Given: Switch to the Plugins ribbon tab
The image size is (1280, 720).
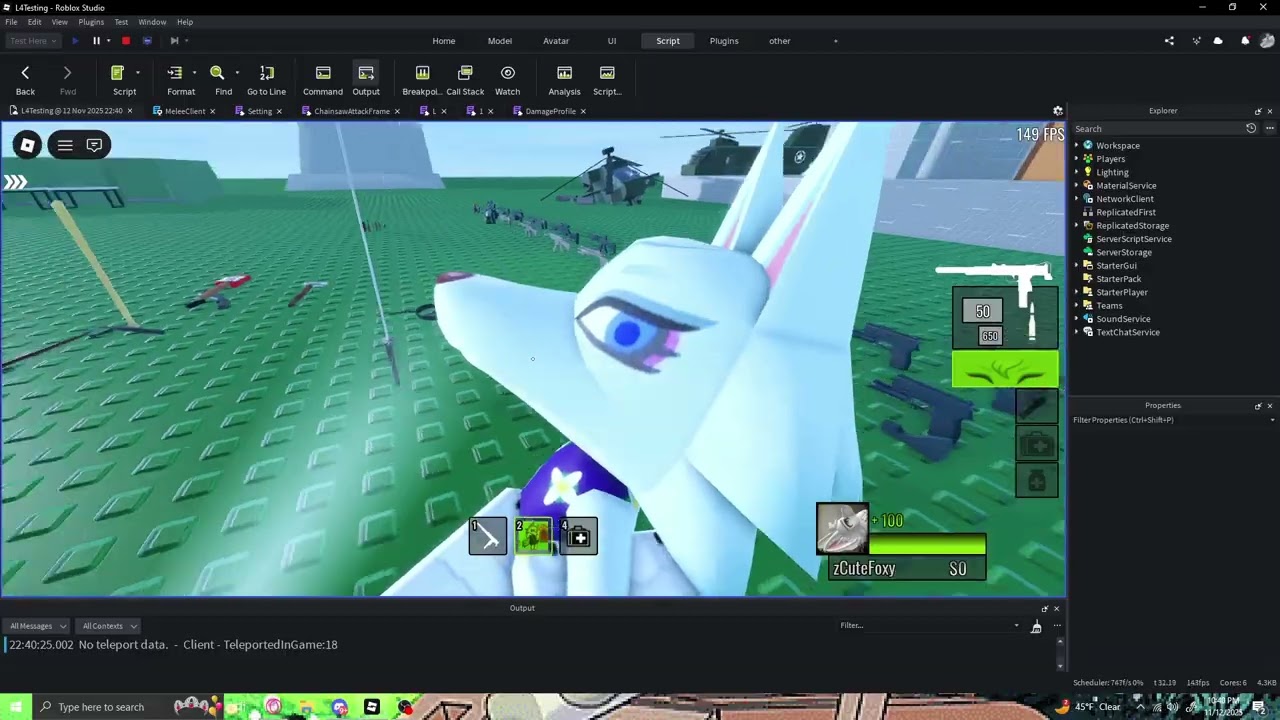Looking at the screenshot, I should click(x=724, y=41).
